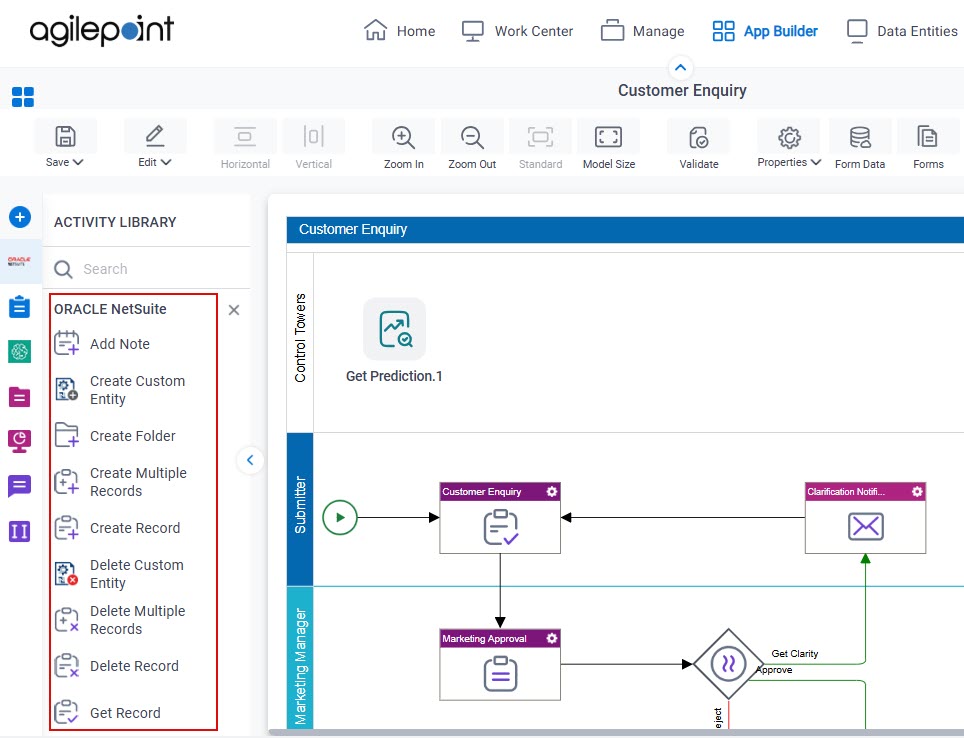Screen dimensions: 964x738
Task: Select the Oracle NetSuite sidebar tab
Action: point(20,261)
